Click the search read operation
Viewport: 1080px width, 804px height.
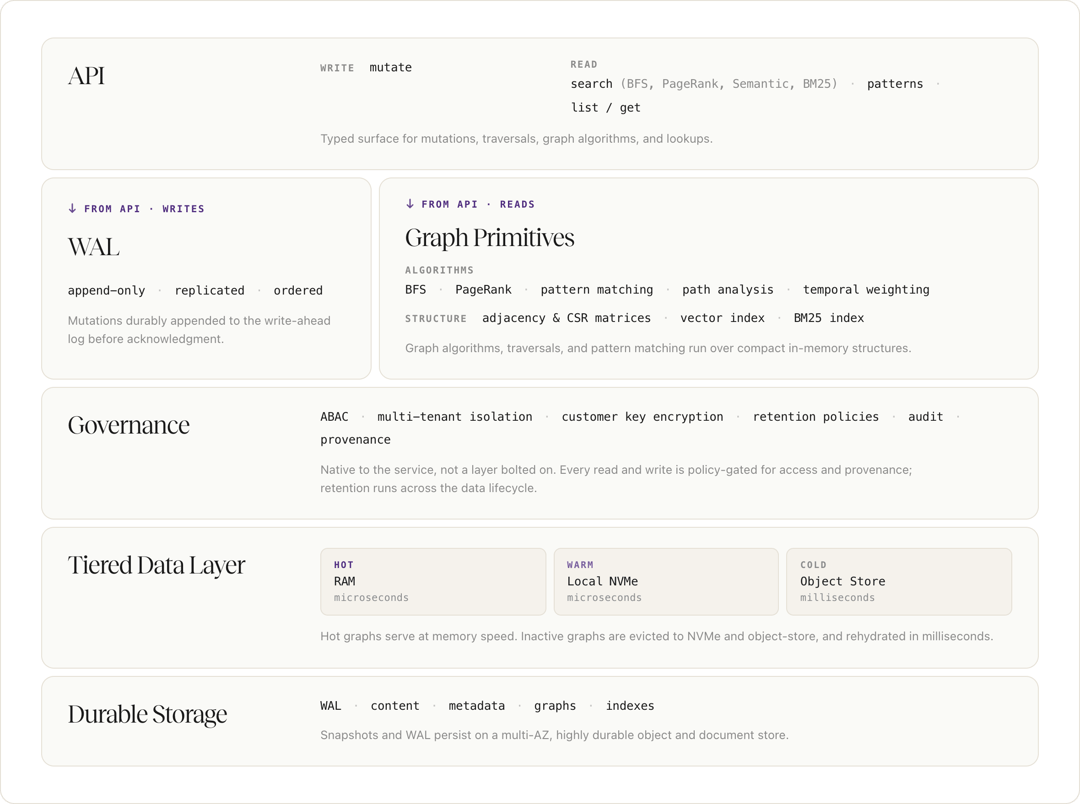pos(591,84)
